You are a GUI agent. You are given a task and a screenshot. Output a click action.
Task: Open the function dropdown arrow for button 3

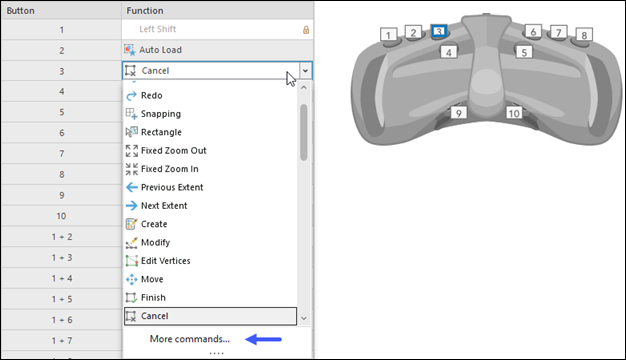305,71
